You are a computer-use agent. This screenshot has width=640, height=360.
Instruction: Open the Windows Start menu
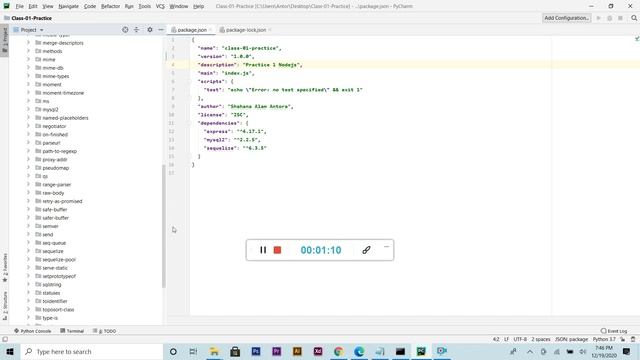(10, 351)
